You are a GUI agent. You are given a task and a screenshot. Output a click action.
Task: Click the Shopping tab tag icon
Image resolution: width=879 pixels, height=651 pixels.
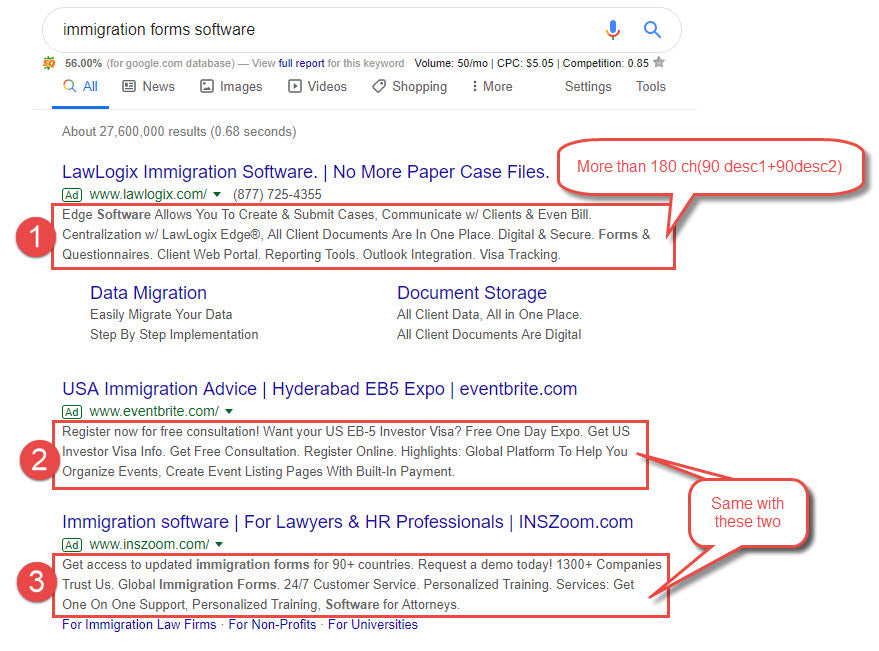coord(379,86)
